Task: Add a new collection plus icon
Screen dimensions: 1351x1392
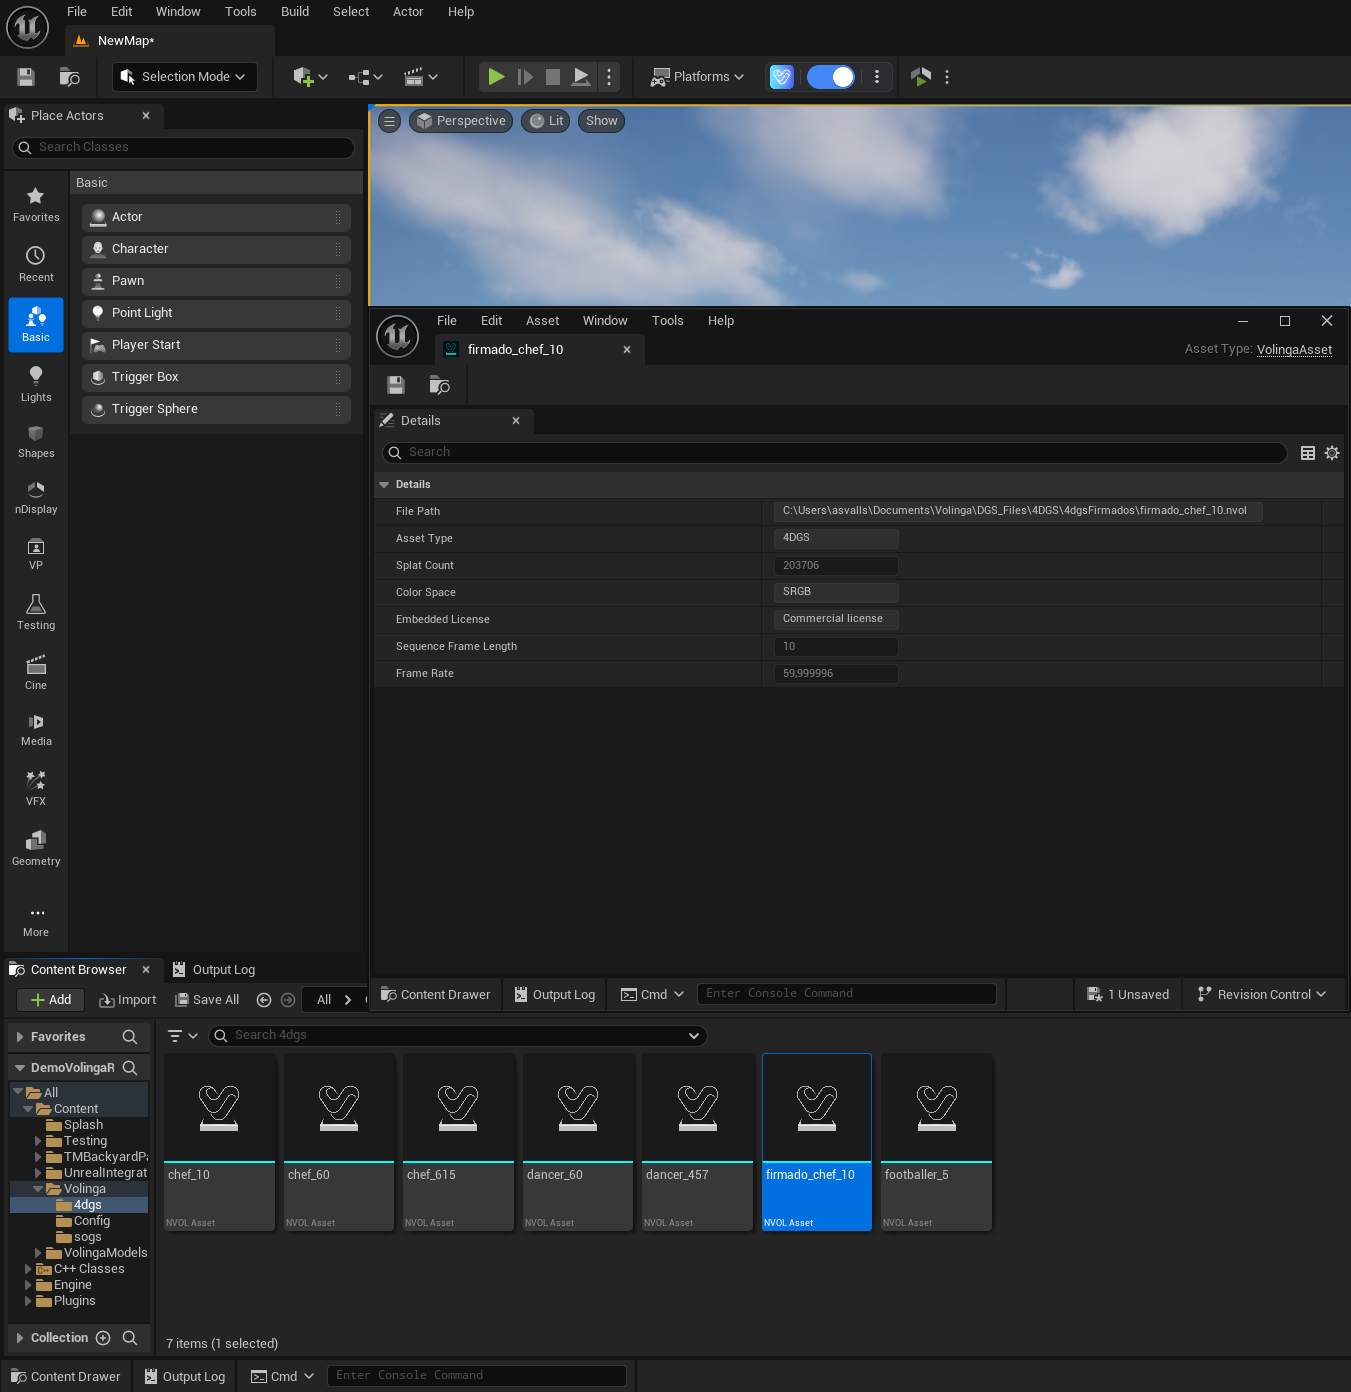Action: click(103, 1338)
